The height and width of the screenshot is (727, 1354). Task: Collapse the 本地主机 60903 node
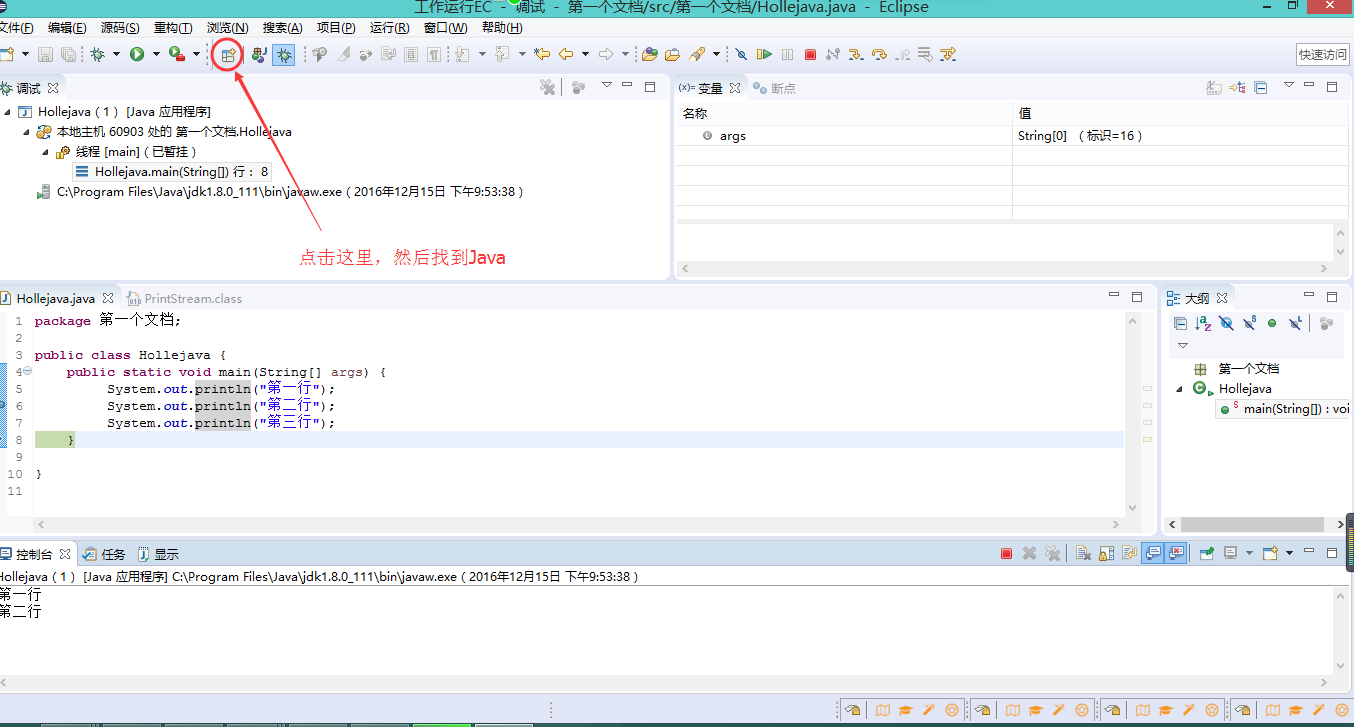pyautogui.click(x=27, y=132)
